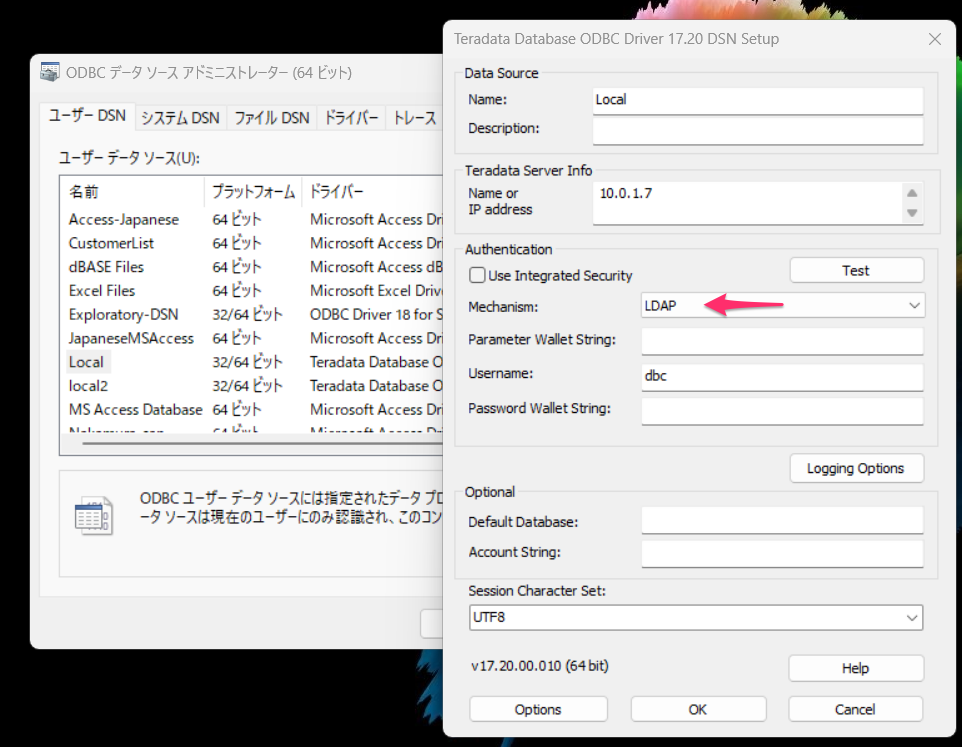
Task: Confirm with the OK button
Action: (x=698, y=710)
